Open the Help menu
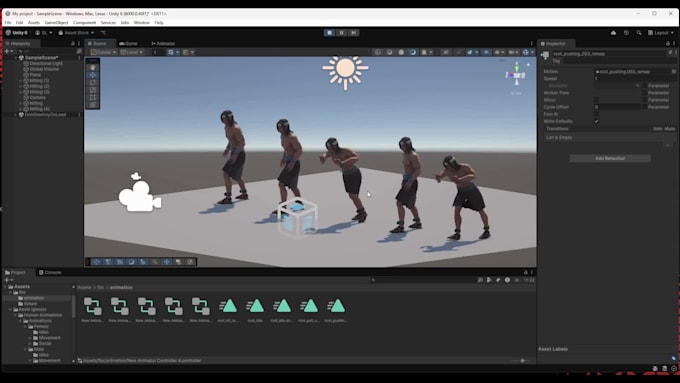680x383 pixels. (159, 23)
